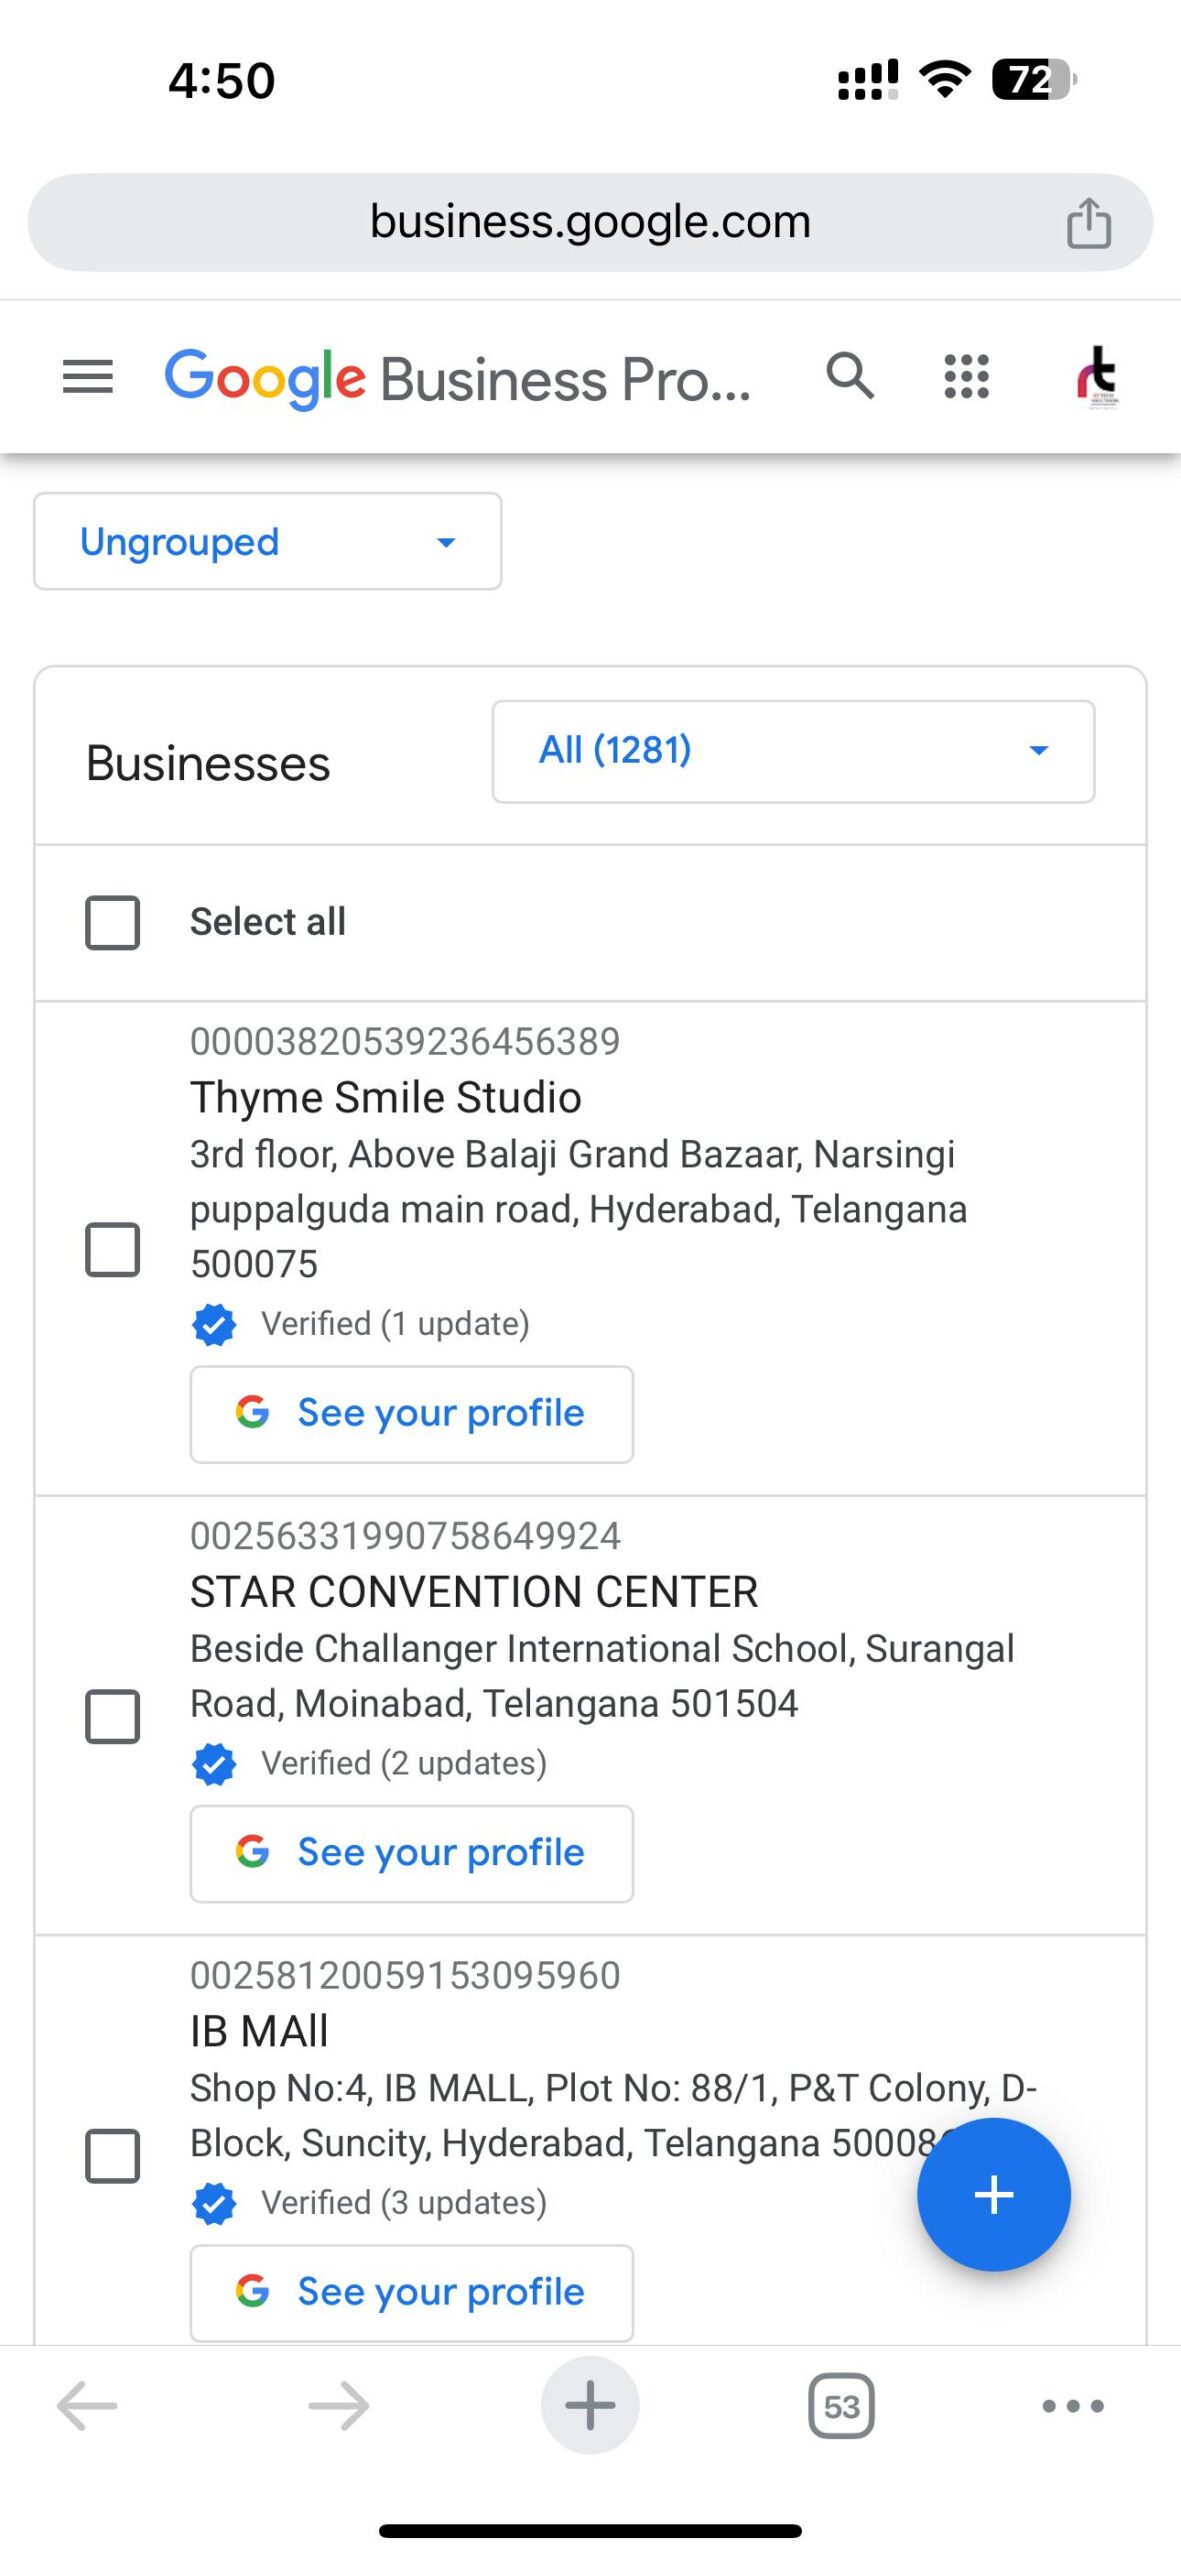This screenshot has height=2560, width=1181.
Task: Tap the business.google.com address field
Action: (x=590, y=223)
